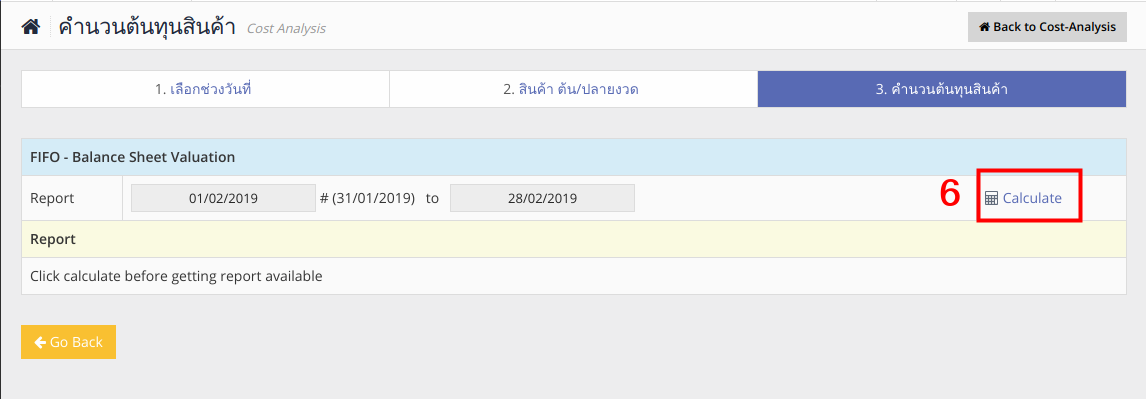Click the 'Click calculate before getting report' message
Image resolution: width=1147 pixels, height=399 pixels.
click(x=176, y=277)
